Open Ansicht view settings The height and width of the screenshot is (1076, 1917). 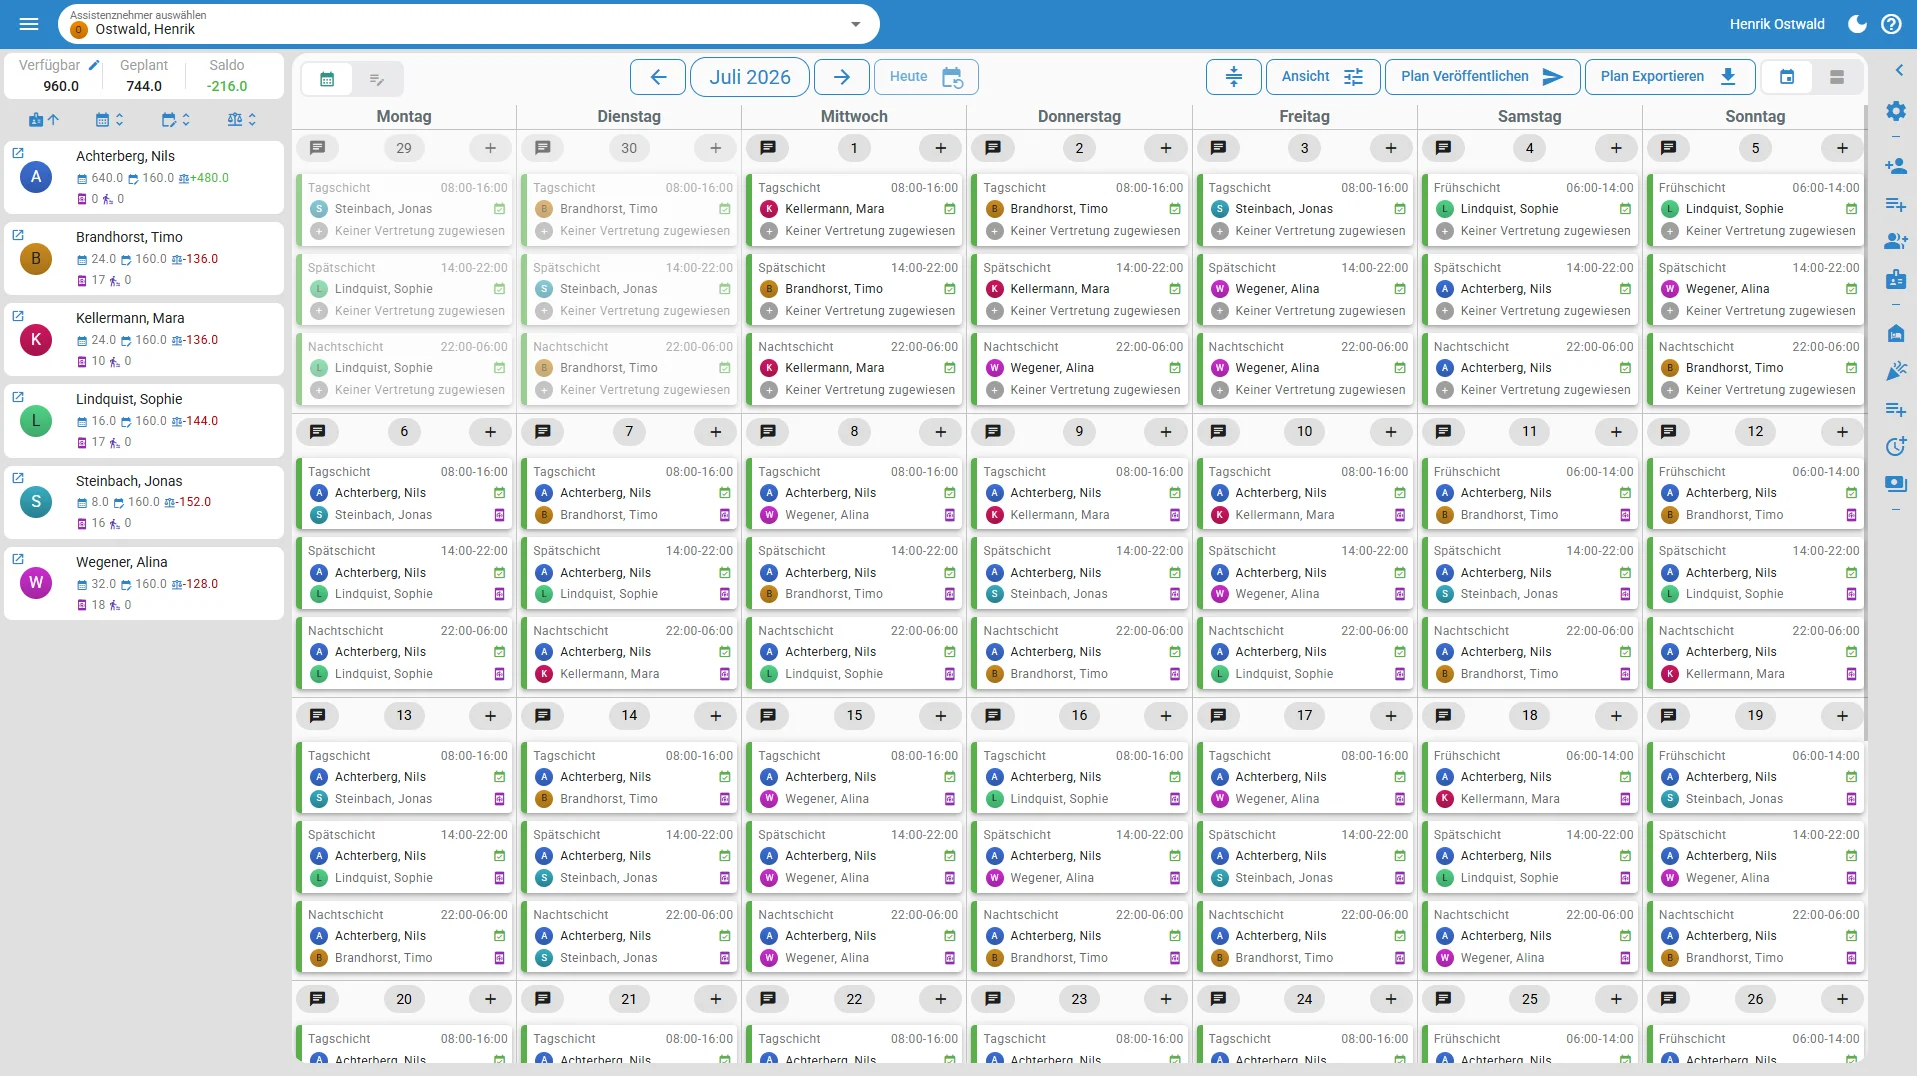[1323, 77]
